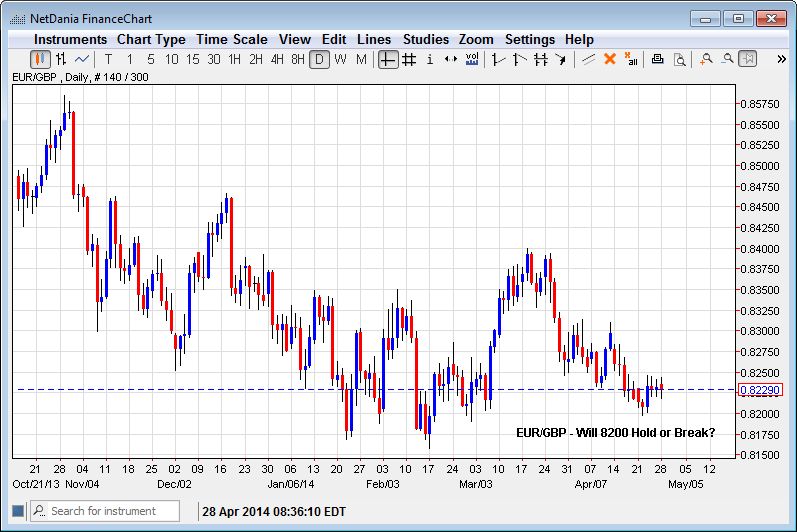Toggle the chart grid icon
Screen dimensions: 797x532
pos(409,59)
